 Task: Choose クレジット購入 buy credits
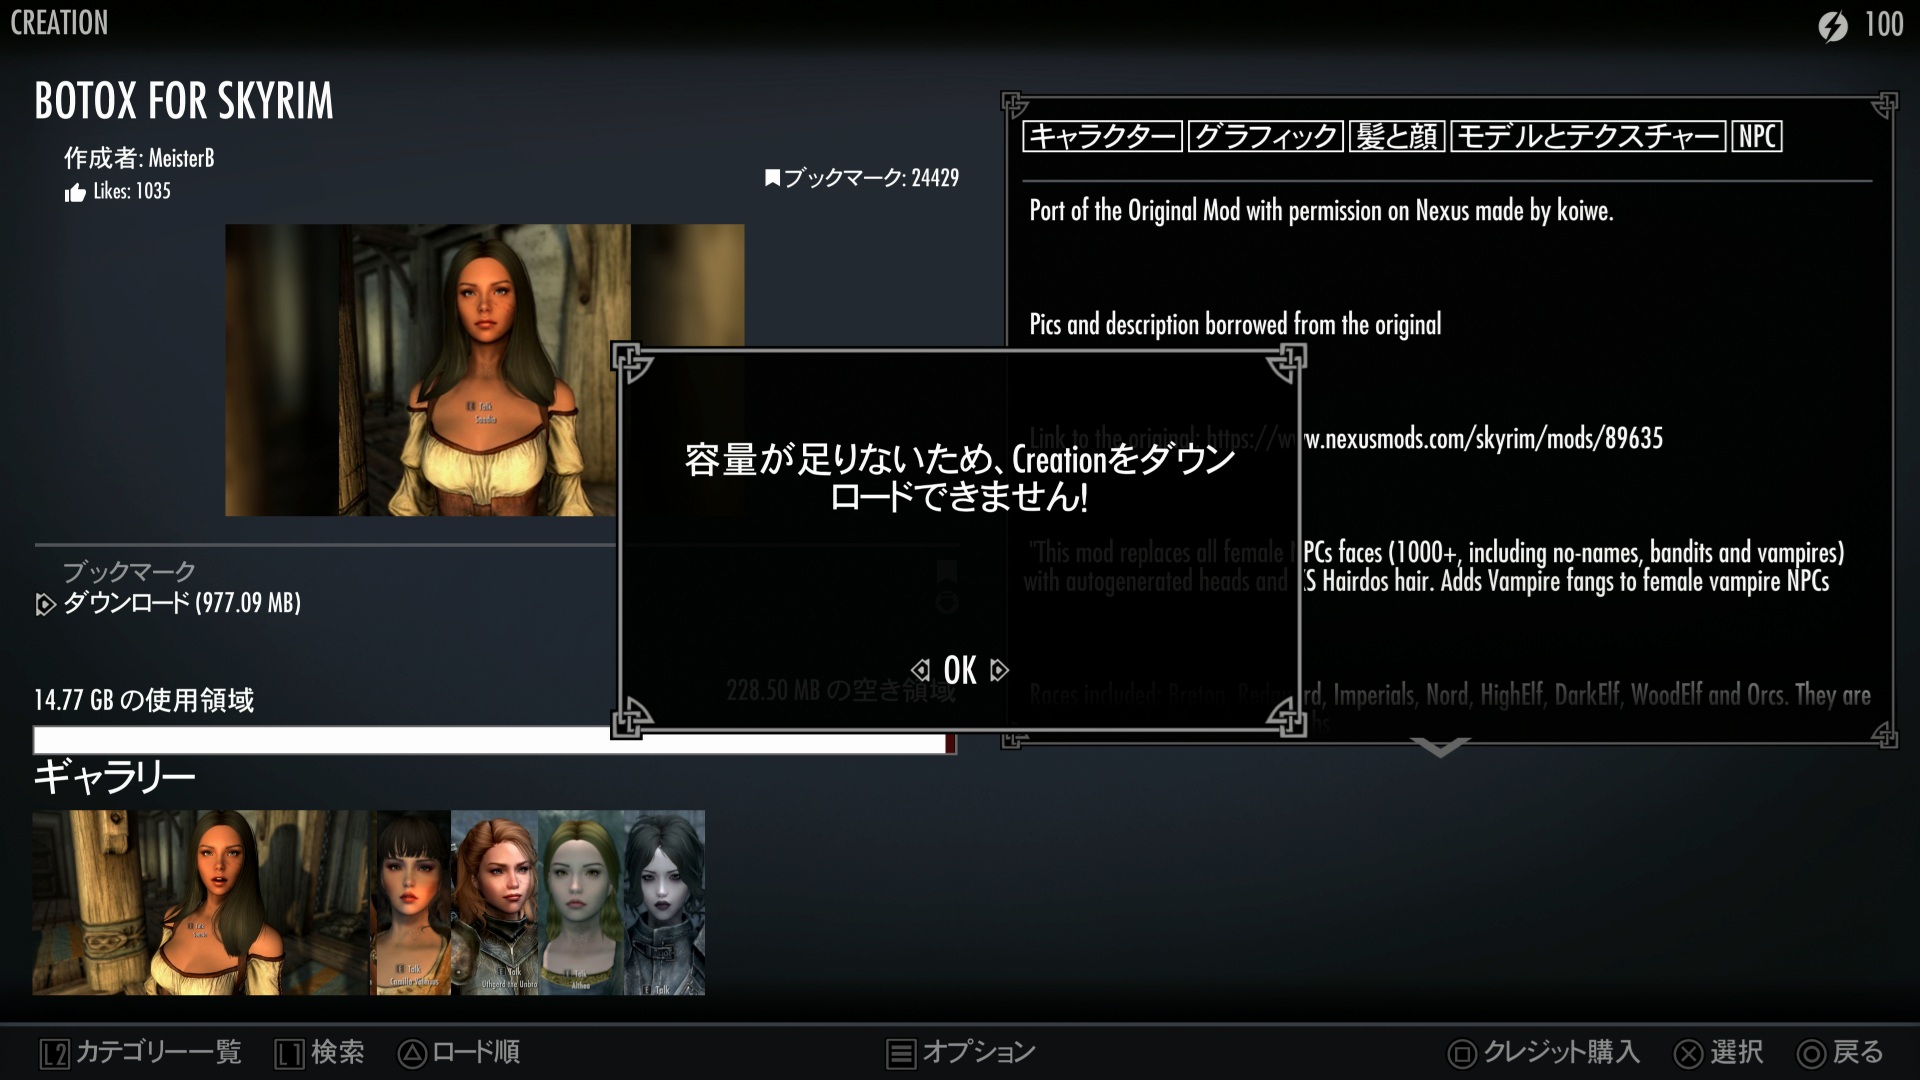(1562, 1052)
